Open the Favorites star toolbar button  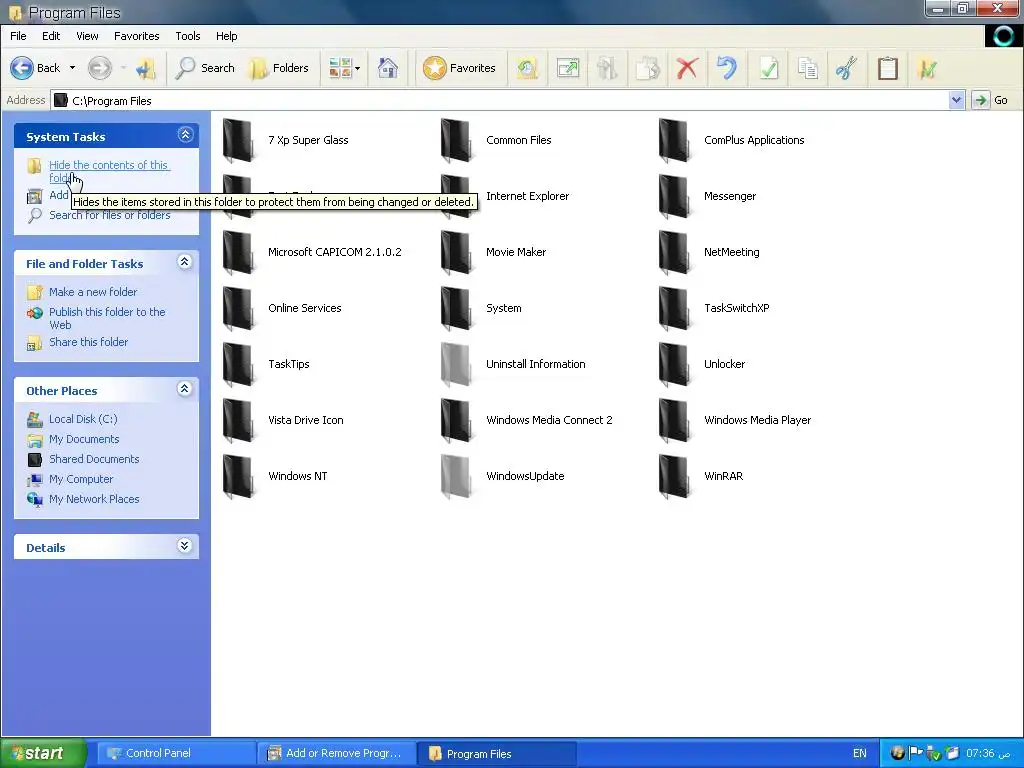(459, 68)
